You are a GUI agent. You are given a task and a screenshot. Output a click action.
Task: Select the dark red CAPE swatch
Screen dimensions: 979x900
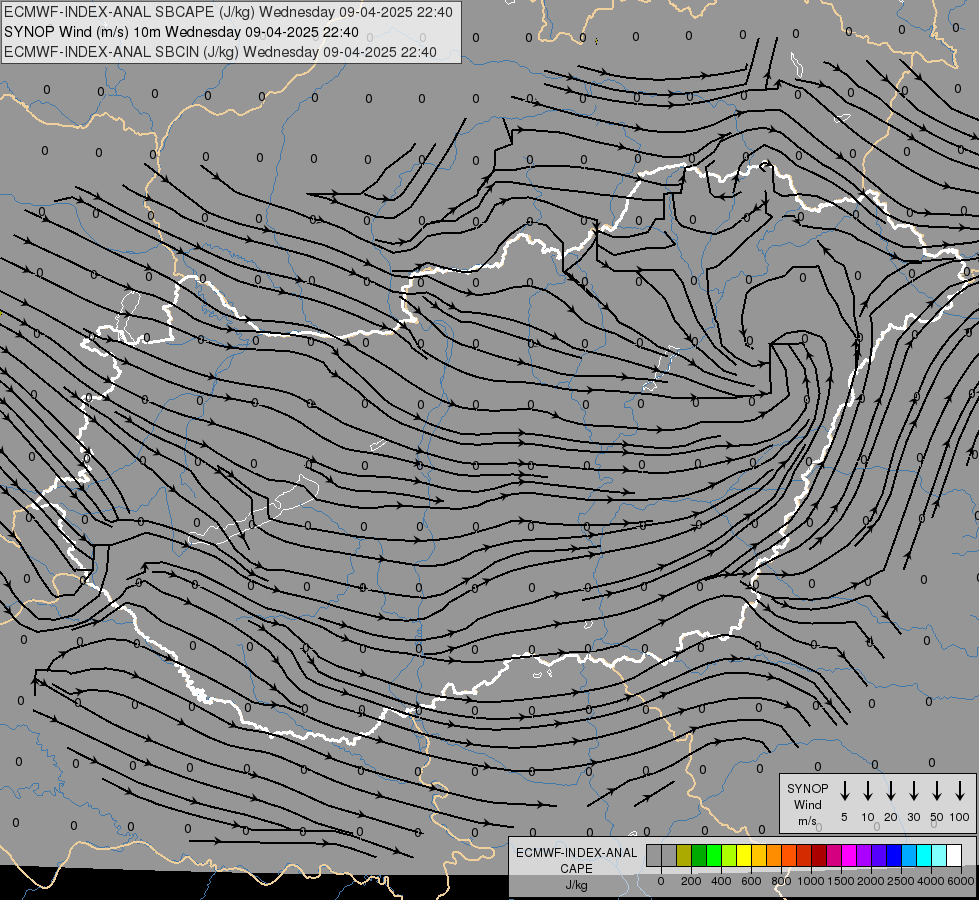pyautogui.click(x=819, y=855)
